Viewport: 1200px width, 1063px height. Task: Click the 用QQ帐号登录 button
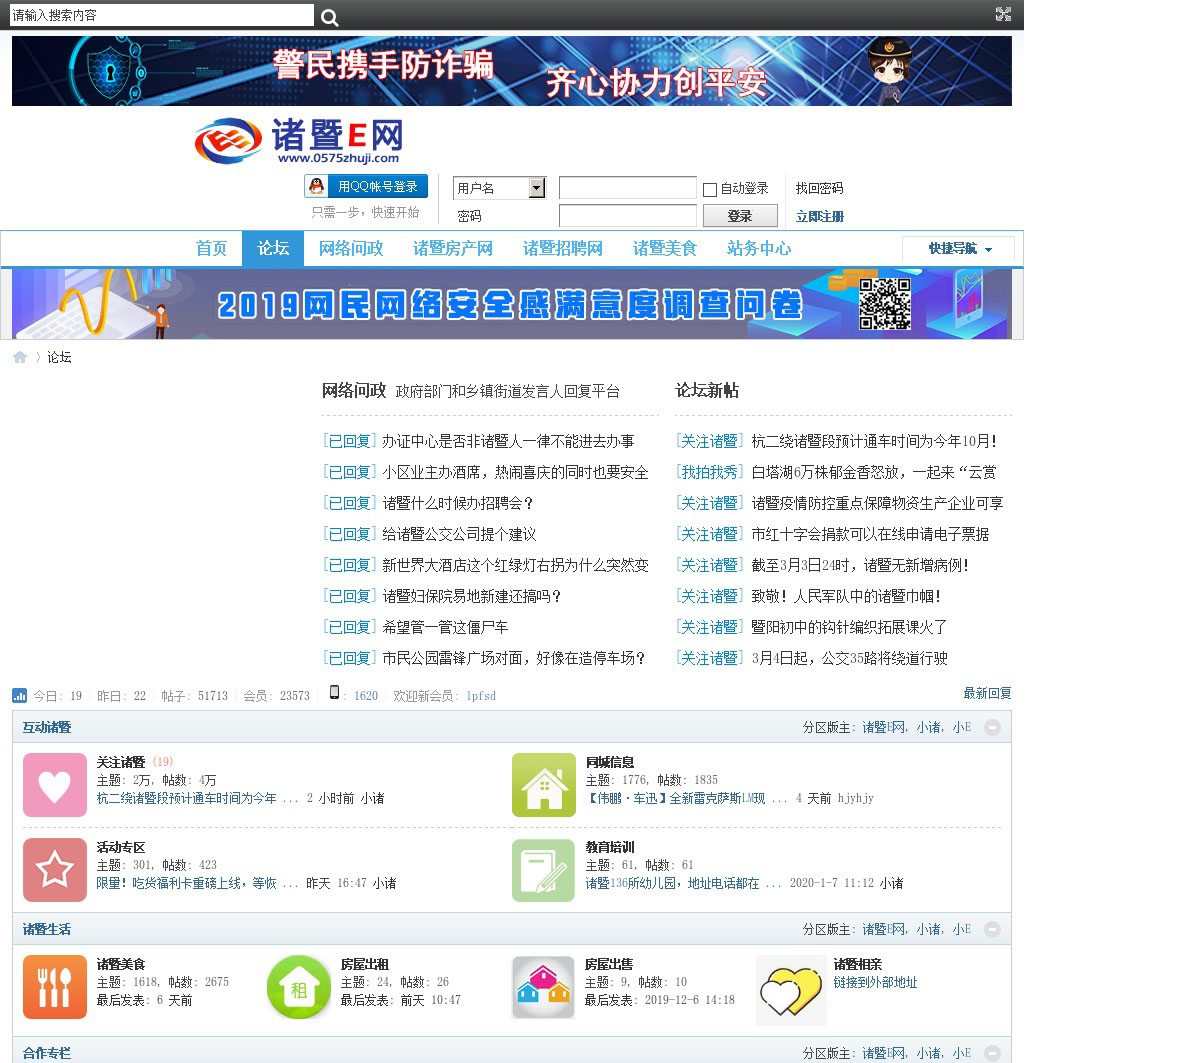coord(366,186)
